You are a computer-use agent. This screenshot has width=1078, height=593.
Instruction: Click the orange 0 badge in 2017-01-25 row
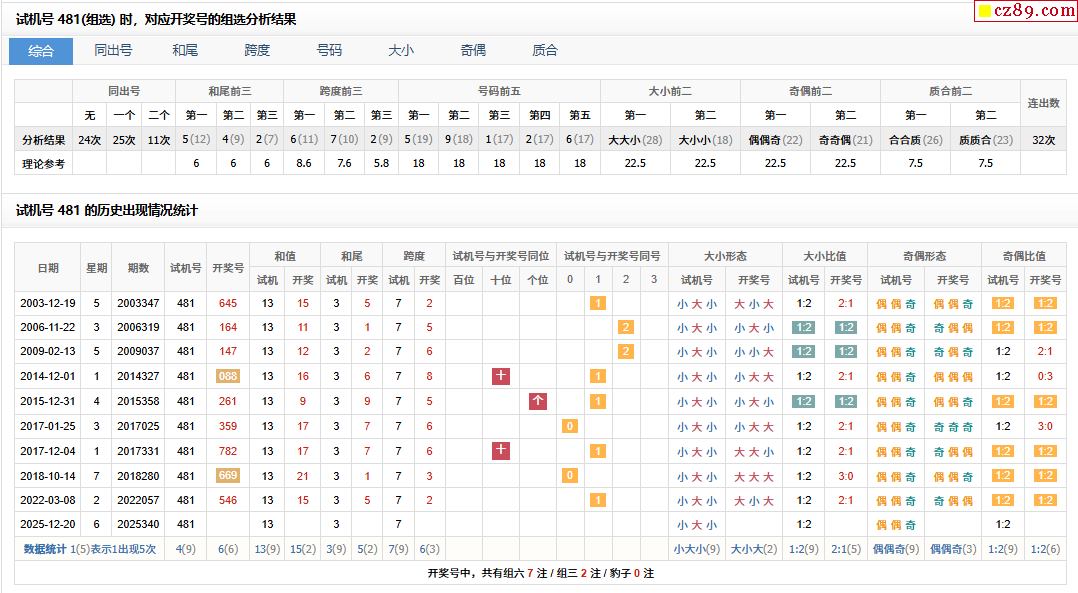(570, 426)
